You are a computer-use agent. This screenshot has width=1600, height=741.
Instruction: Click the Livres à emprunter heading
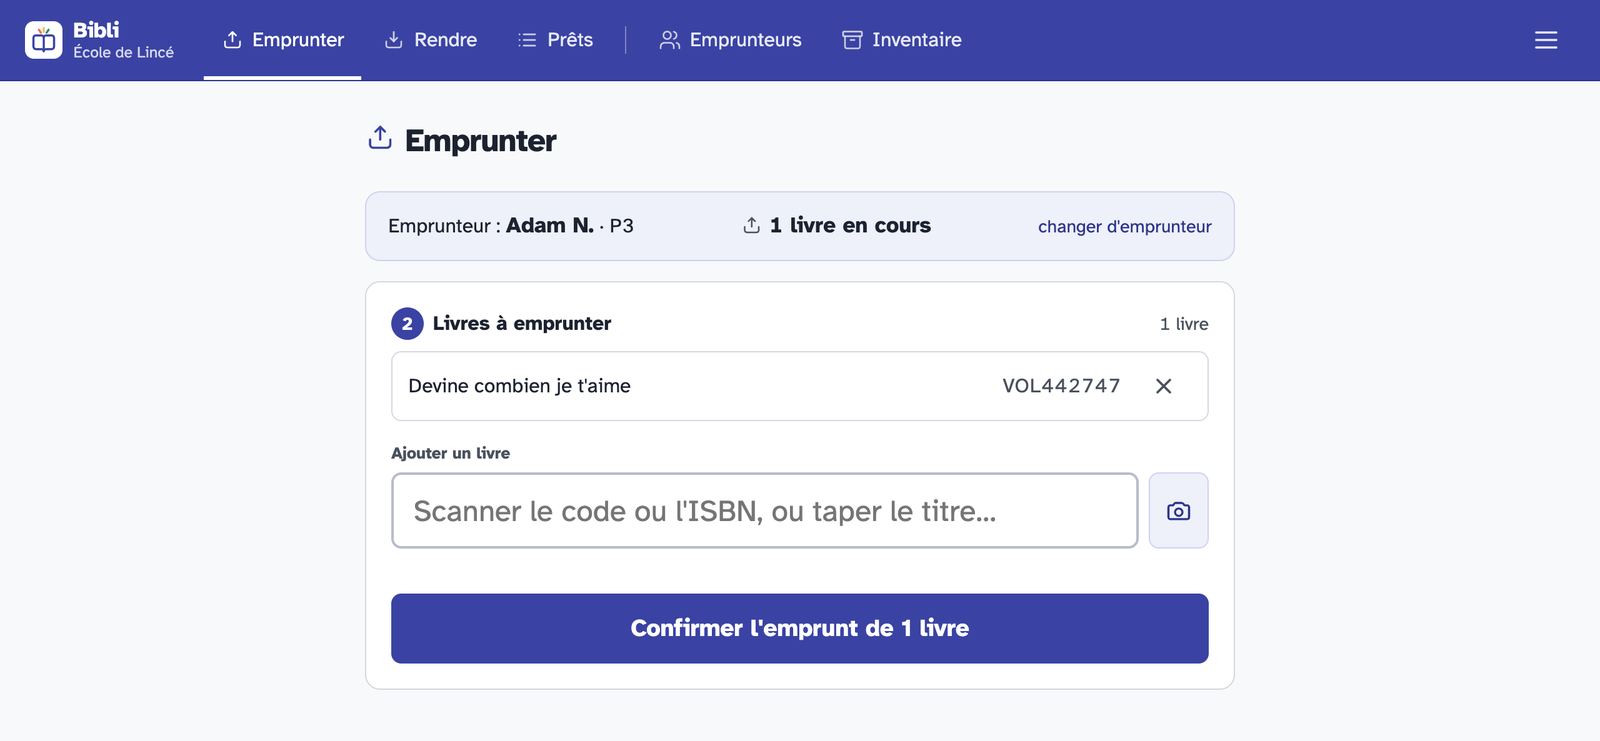pyautogui.click(x=522, y=323)
